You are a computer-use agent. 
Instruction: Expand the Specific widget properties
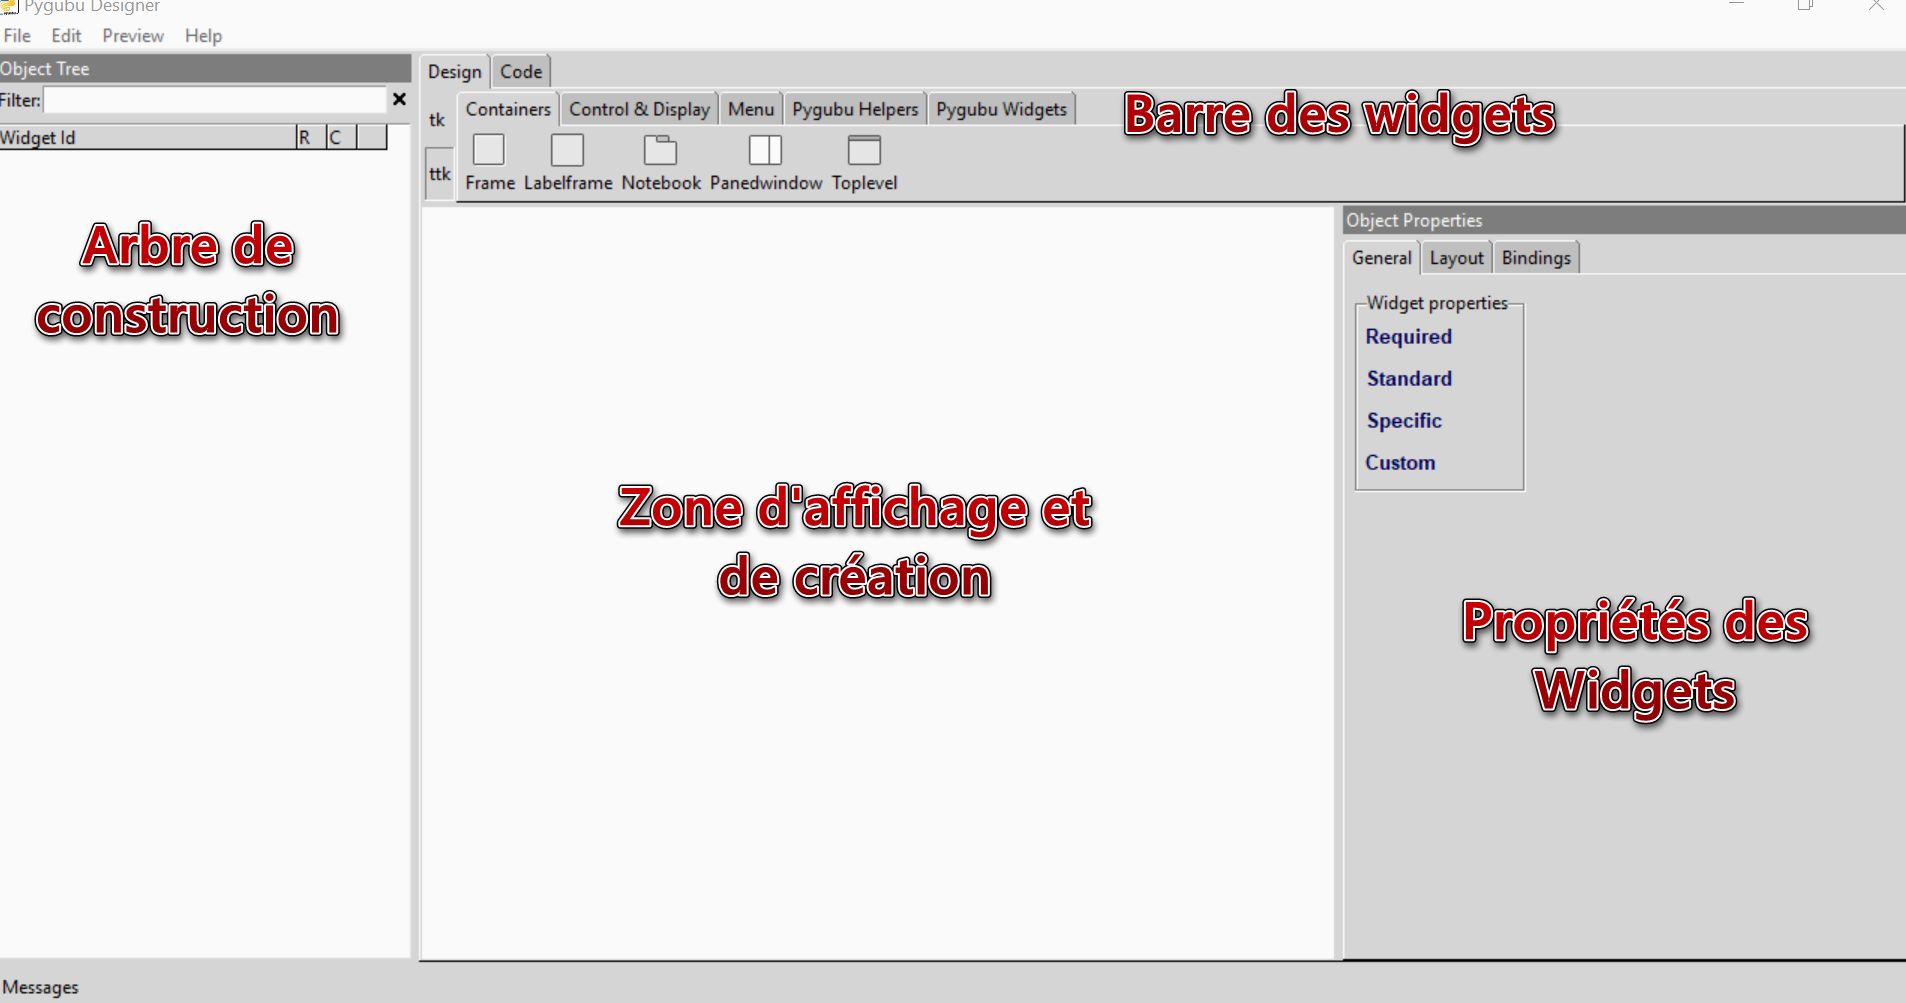(1404, 420)
